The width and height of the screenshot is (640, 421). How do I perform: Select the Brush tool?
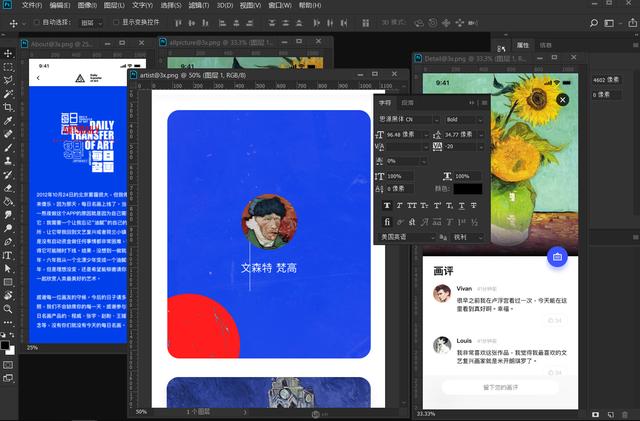[8, 148]
